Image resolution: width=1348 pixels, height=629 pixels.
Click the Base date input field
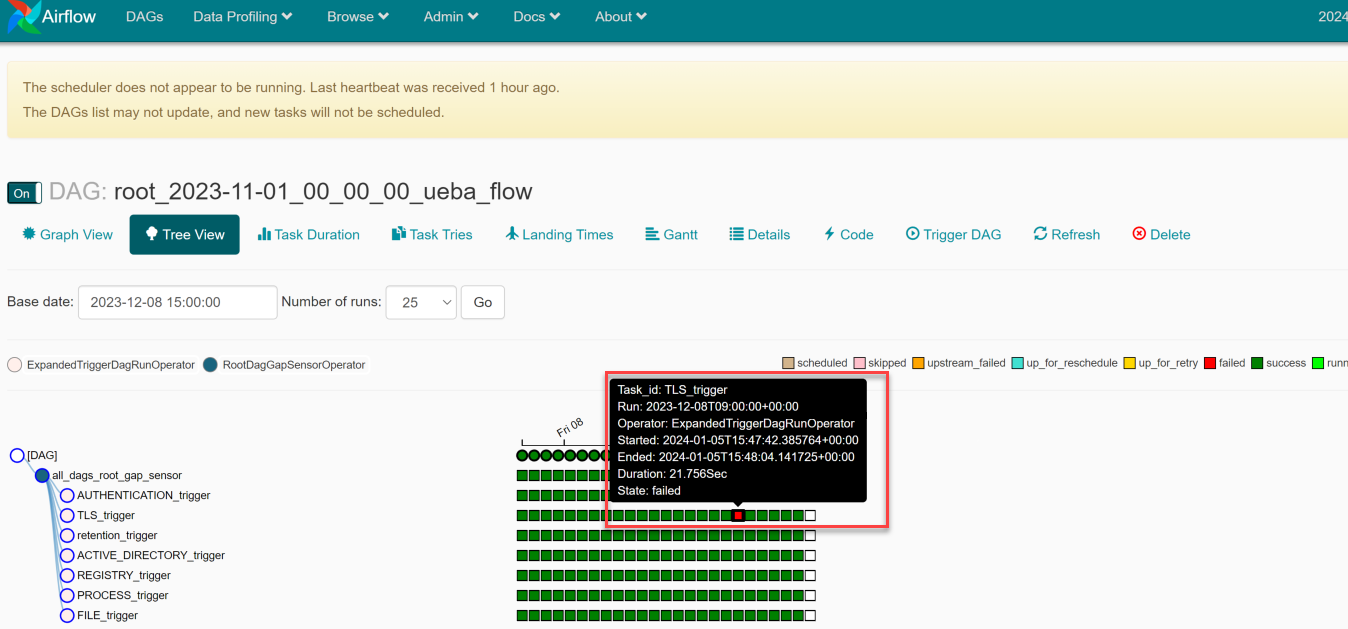[x=177, y=302]
